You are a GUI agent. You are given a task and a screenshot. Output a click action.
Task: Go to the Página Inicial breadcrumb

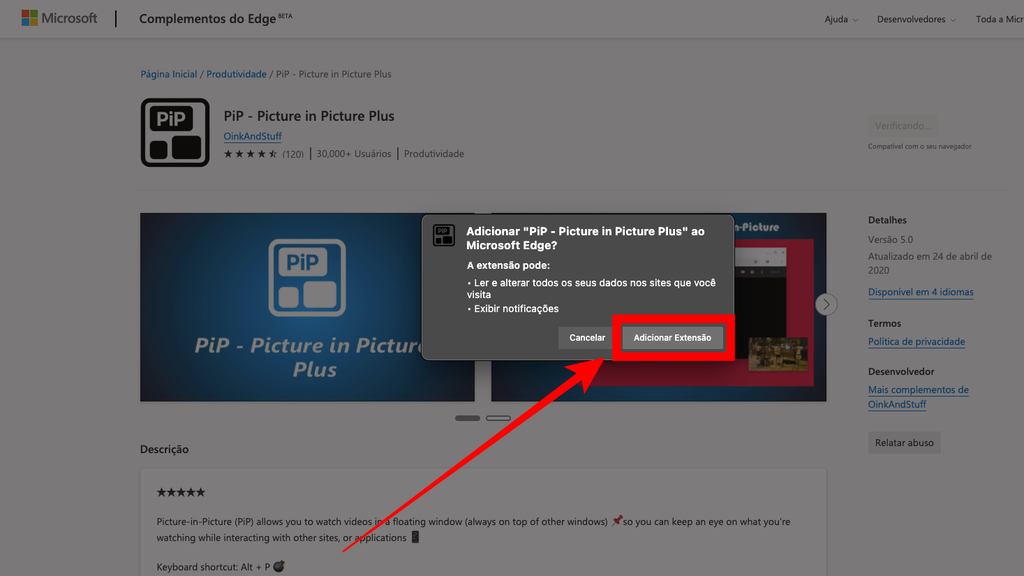pyautogui.click(x=168, y=74)
